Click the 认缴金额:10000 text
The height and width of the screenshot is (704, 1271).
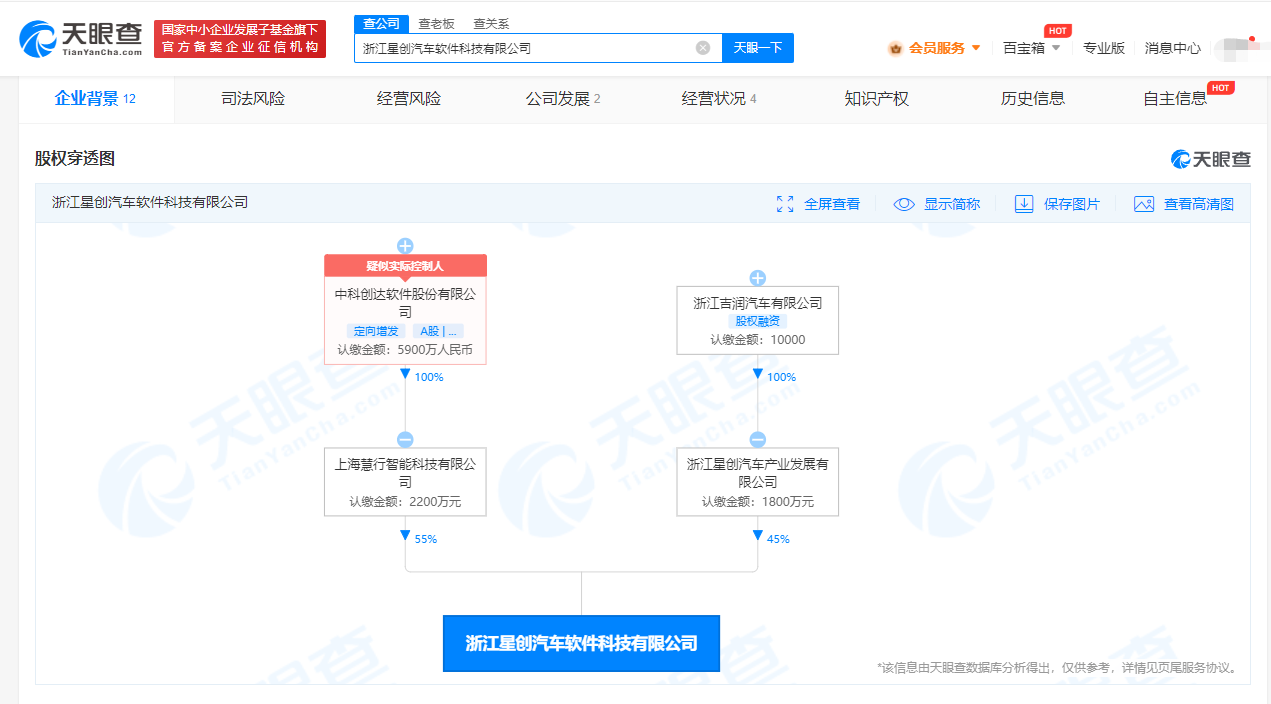pyautogui.click(x=758, y=340)
